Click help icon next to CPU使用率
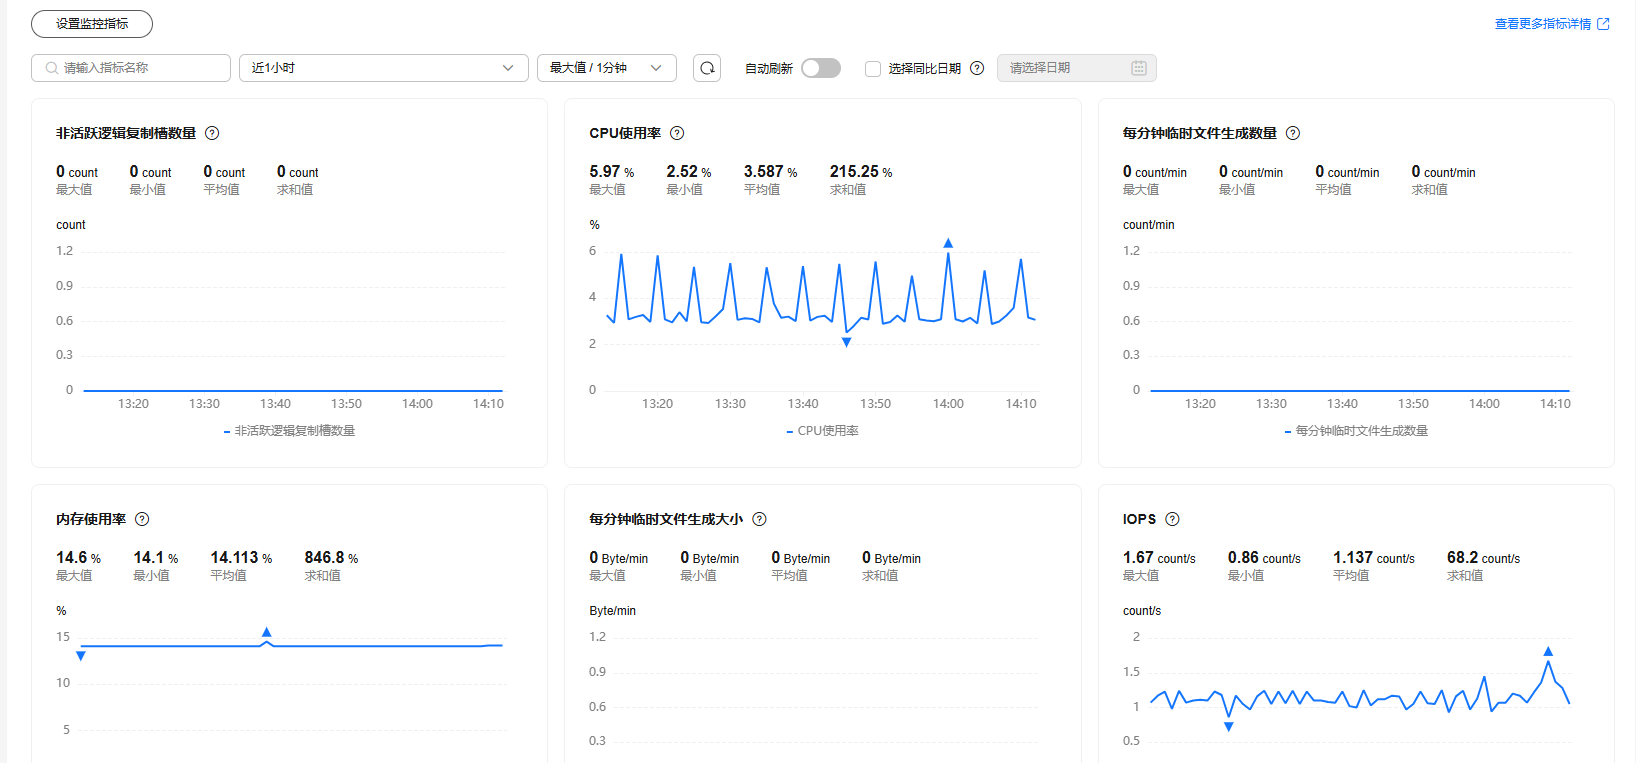 coord(677,133)
